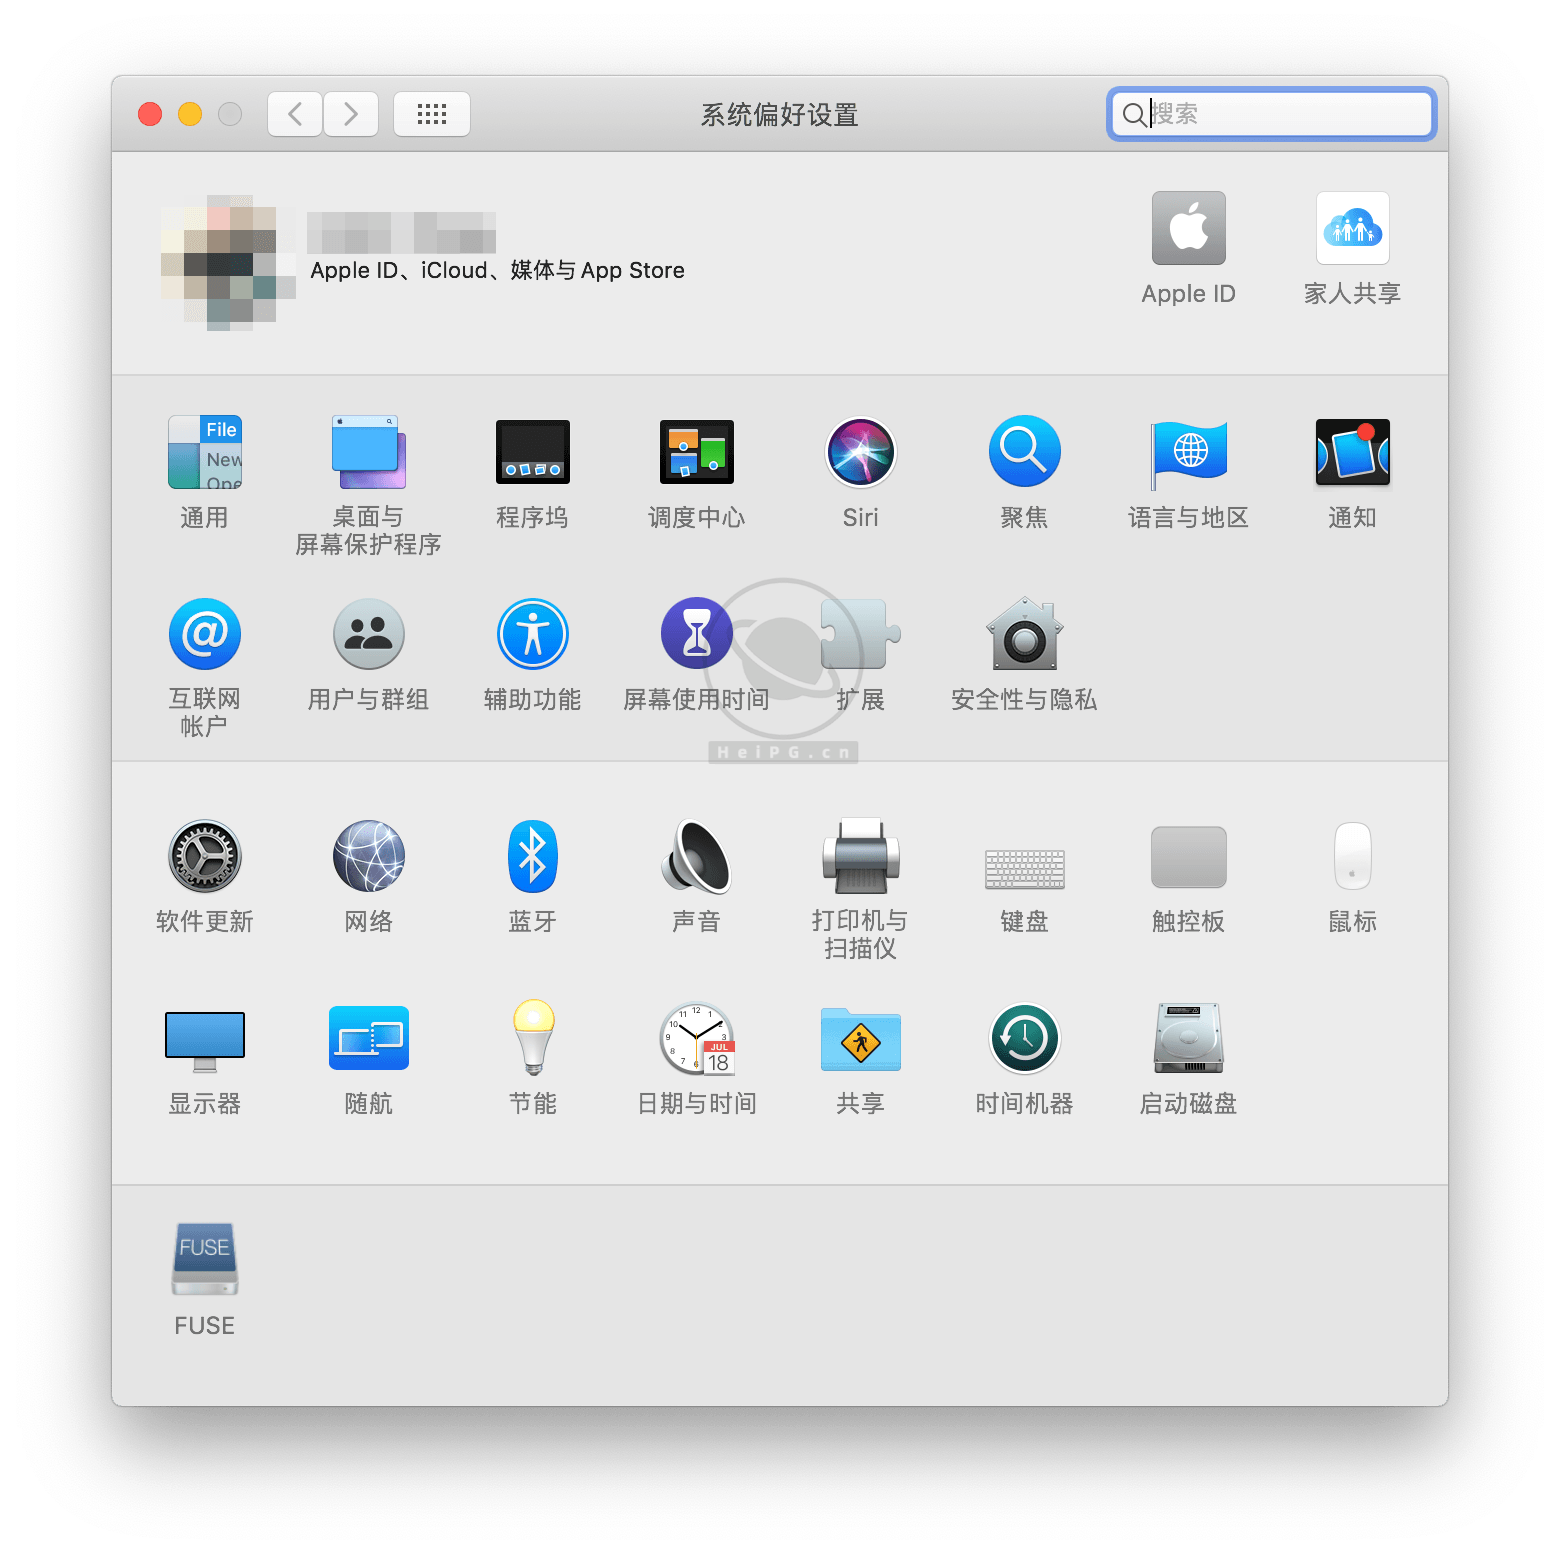This screenshot has width=1560, height=1554.
Task: Open 节能 (Energy Saver) preferences
Action: (533, 1038)
